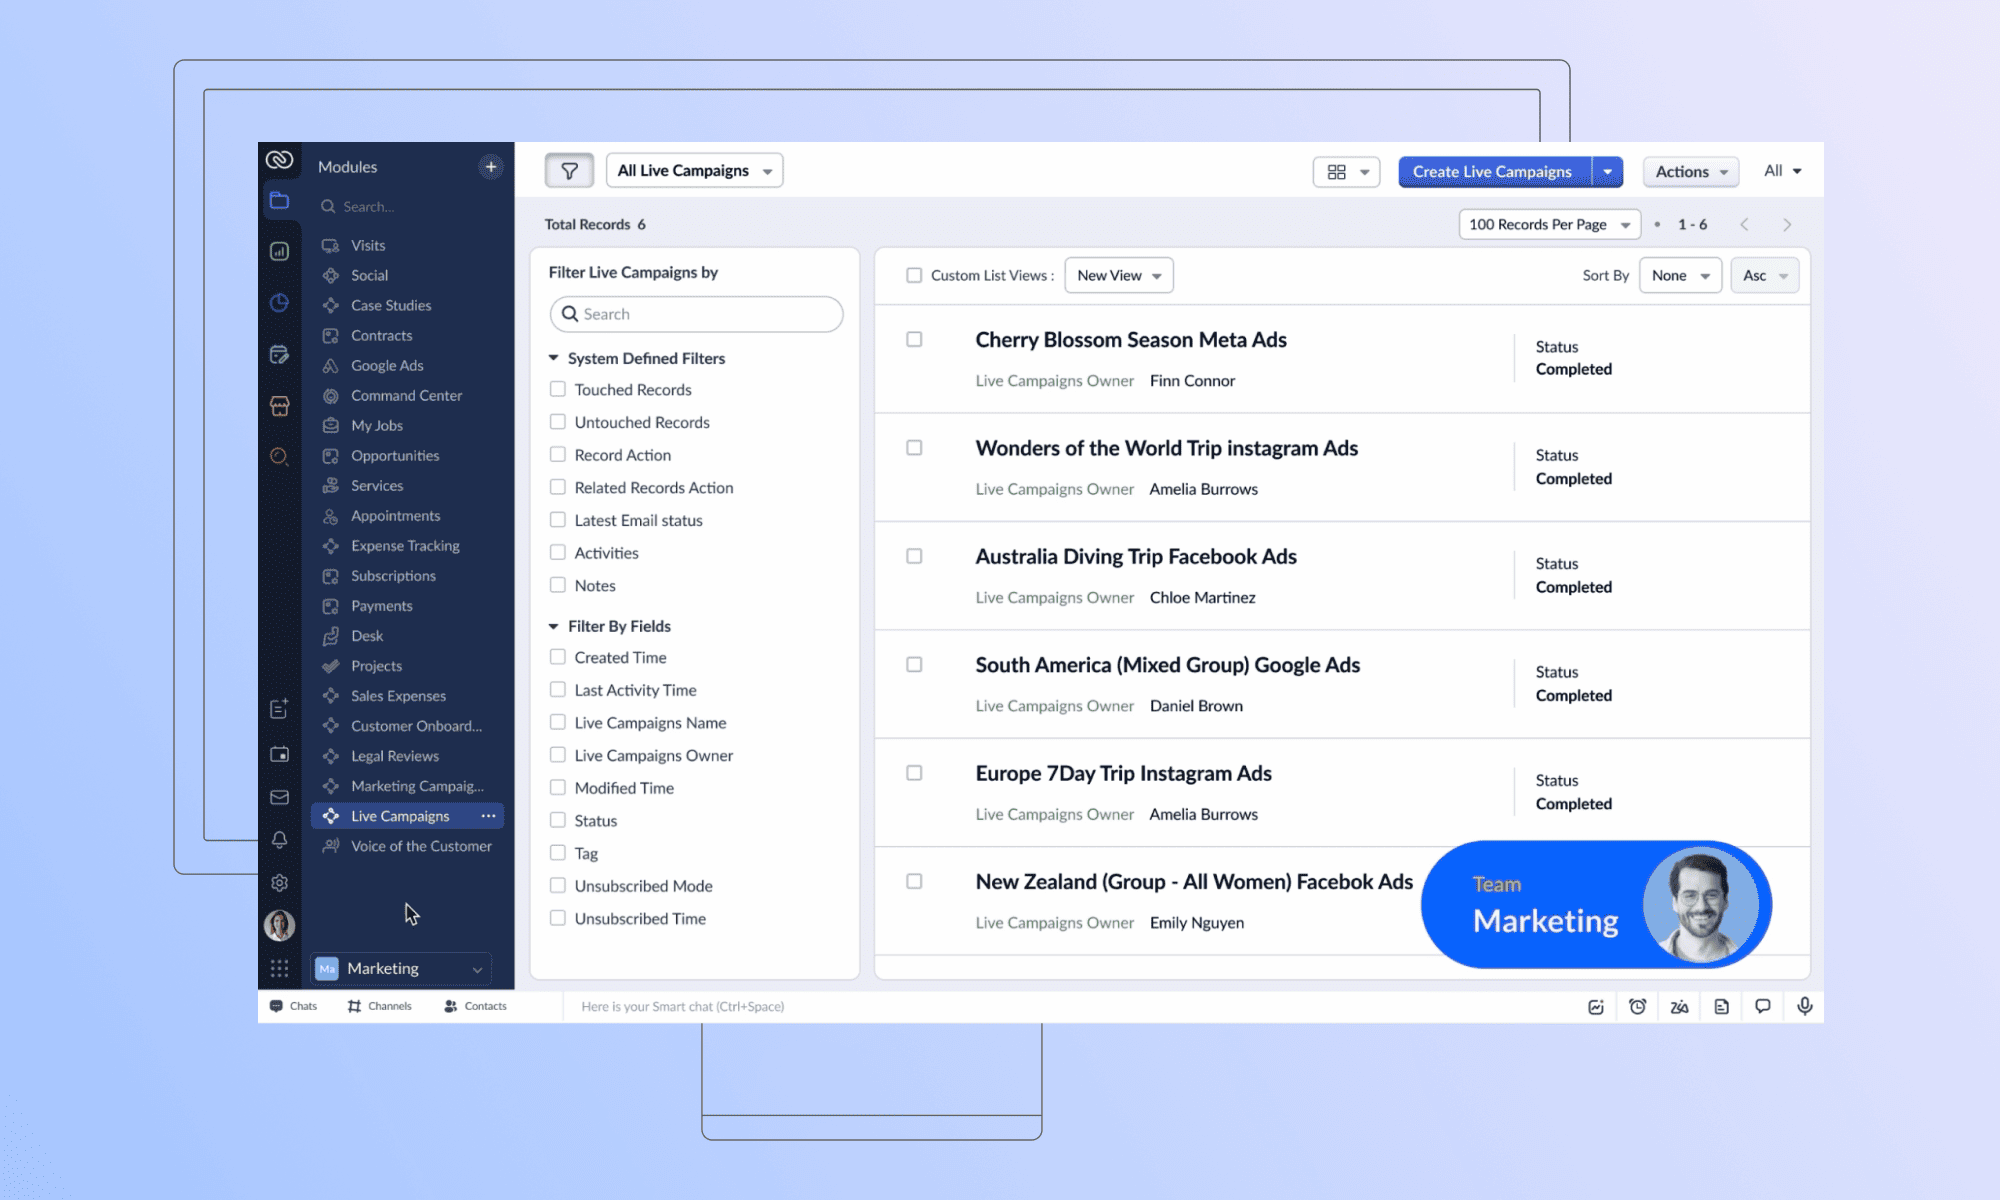Open the Wonders of the World Trip instagram Ads record

[x=1167, y=448]
